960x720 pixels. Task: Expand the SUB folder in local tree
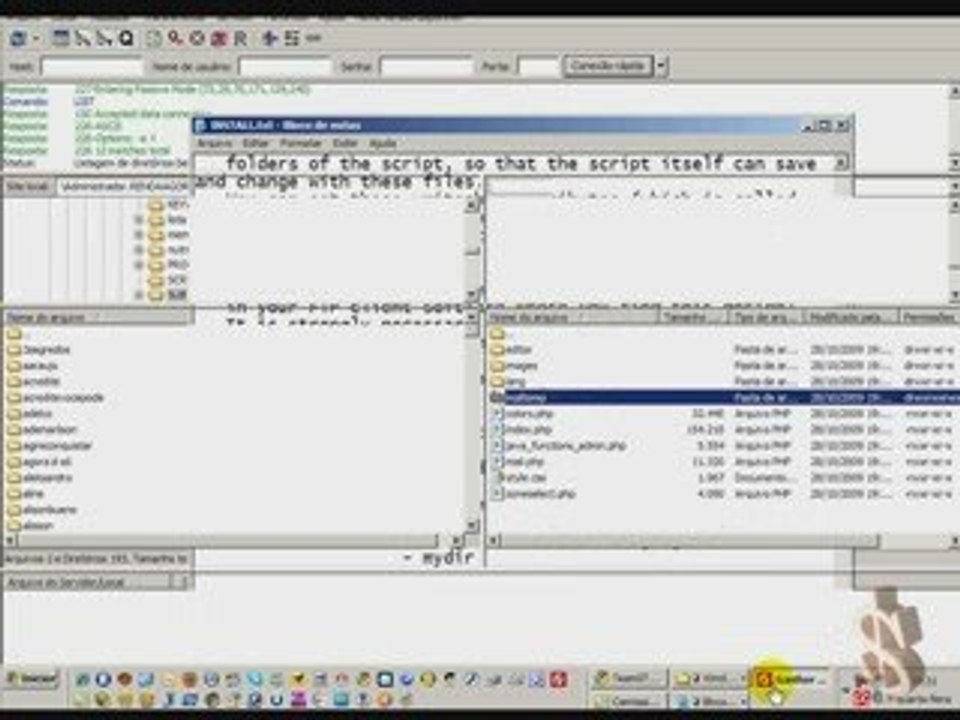coord(139,295)
